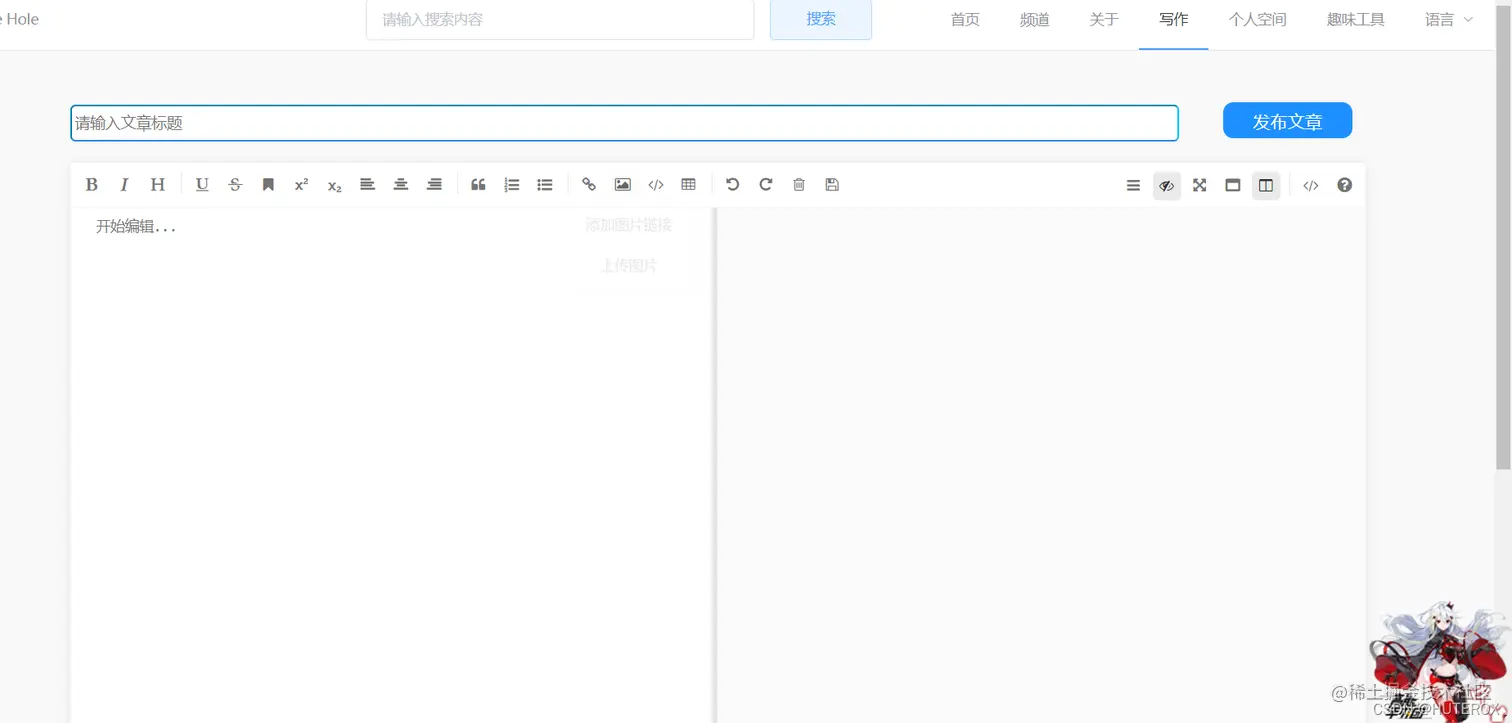Go to the 个人空间 menu item
Screen dimensions: 1512x723
1257,18
